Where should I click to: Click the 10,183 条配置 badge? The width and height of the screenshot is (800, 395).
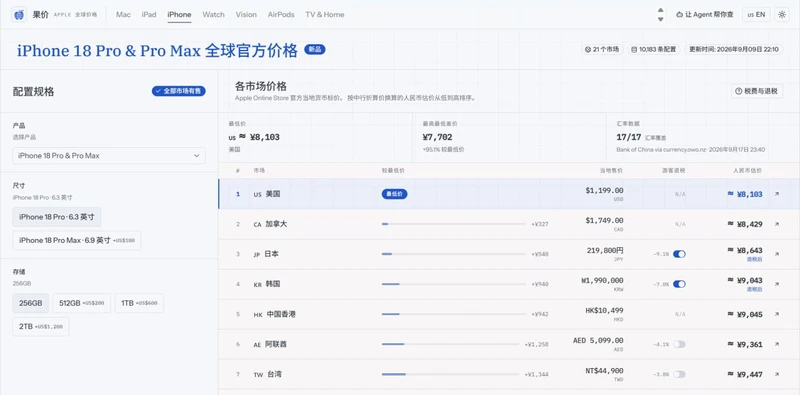click(654, 50)
